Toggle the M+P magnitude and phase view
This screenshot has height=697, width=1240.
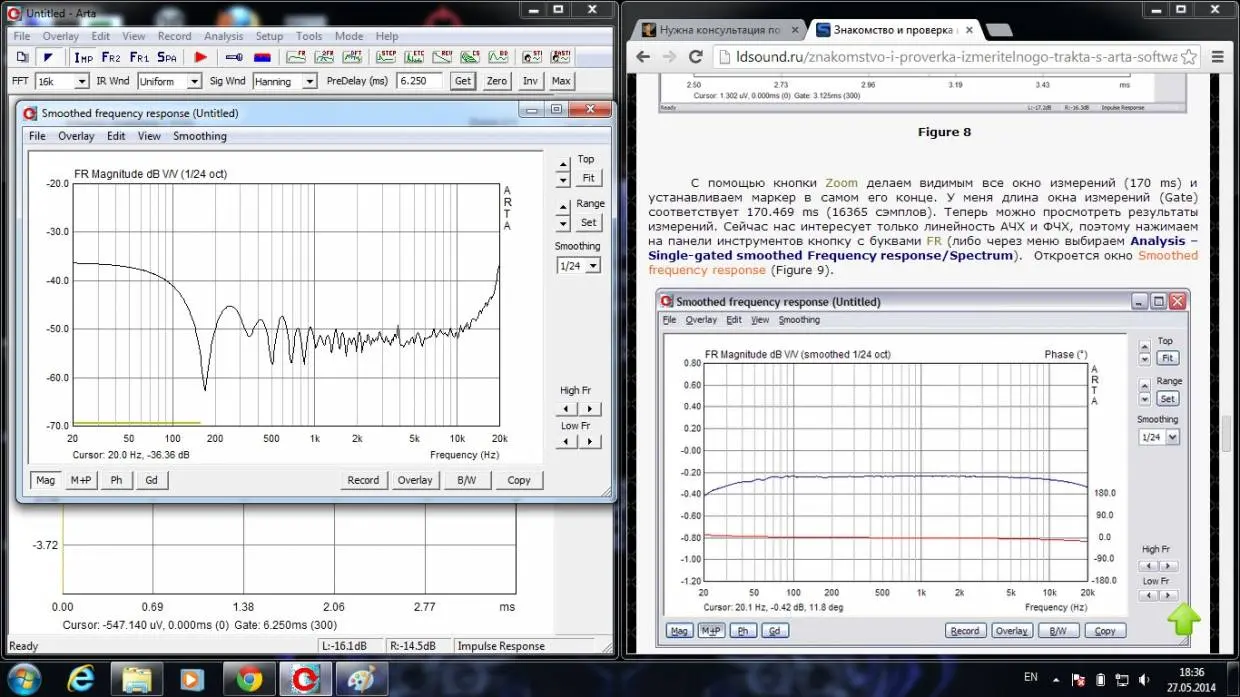pyautogui.click(x=81, y=480)
